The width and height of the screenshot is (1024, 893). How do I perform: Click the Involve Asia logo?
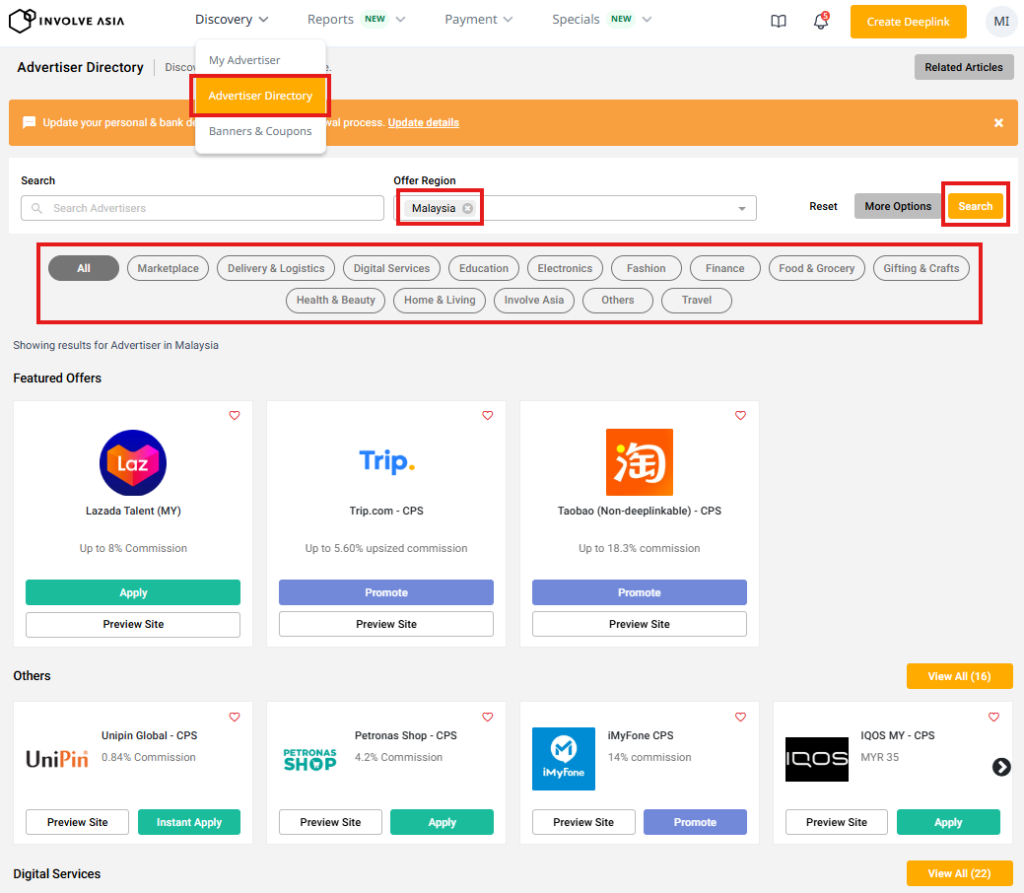(66, 20)
